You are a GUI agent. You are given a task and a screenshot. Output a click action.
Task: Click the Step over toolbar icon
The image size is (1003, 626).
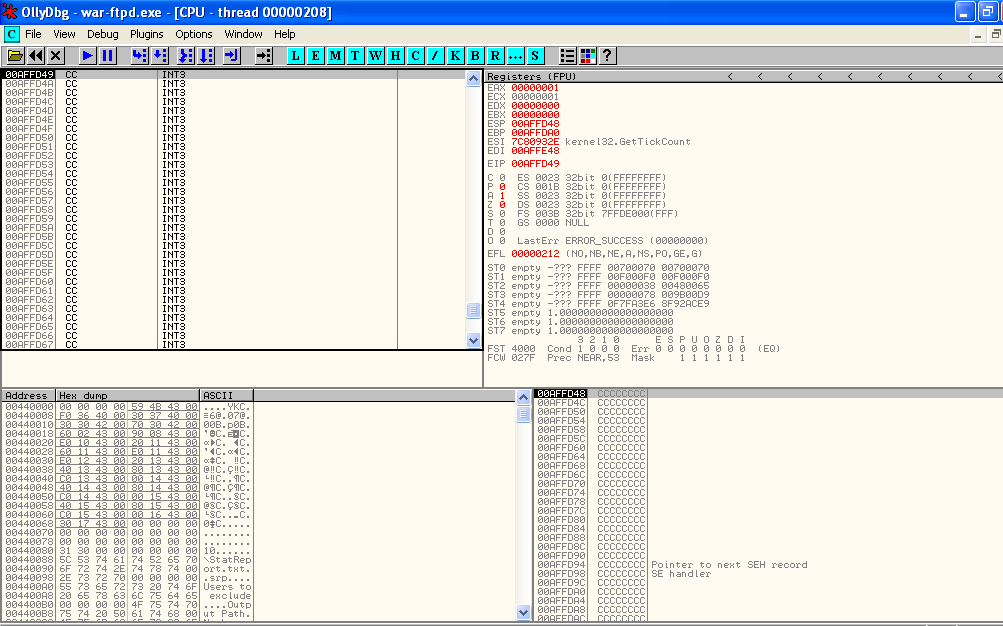coord(160,56)
